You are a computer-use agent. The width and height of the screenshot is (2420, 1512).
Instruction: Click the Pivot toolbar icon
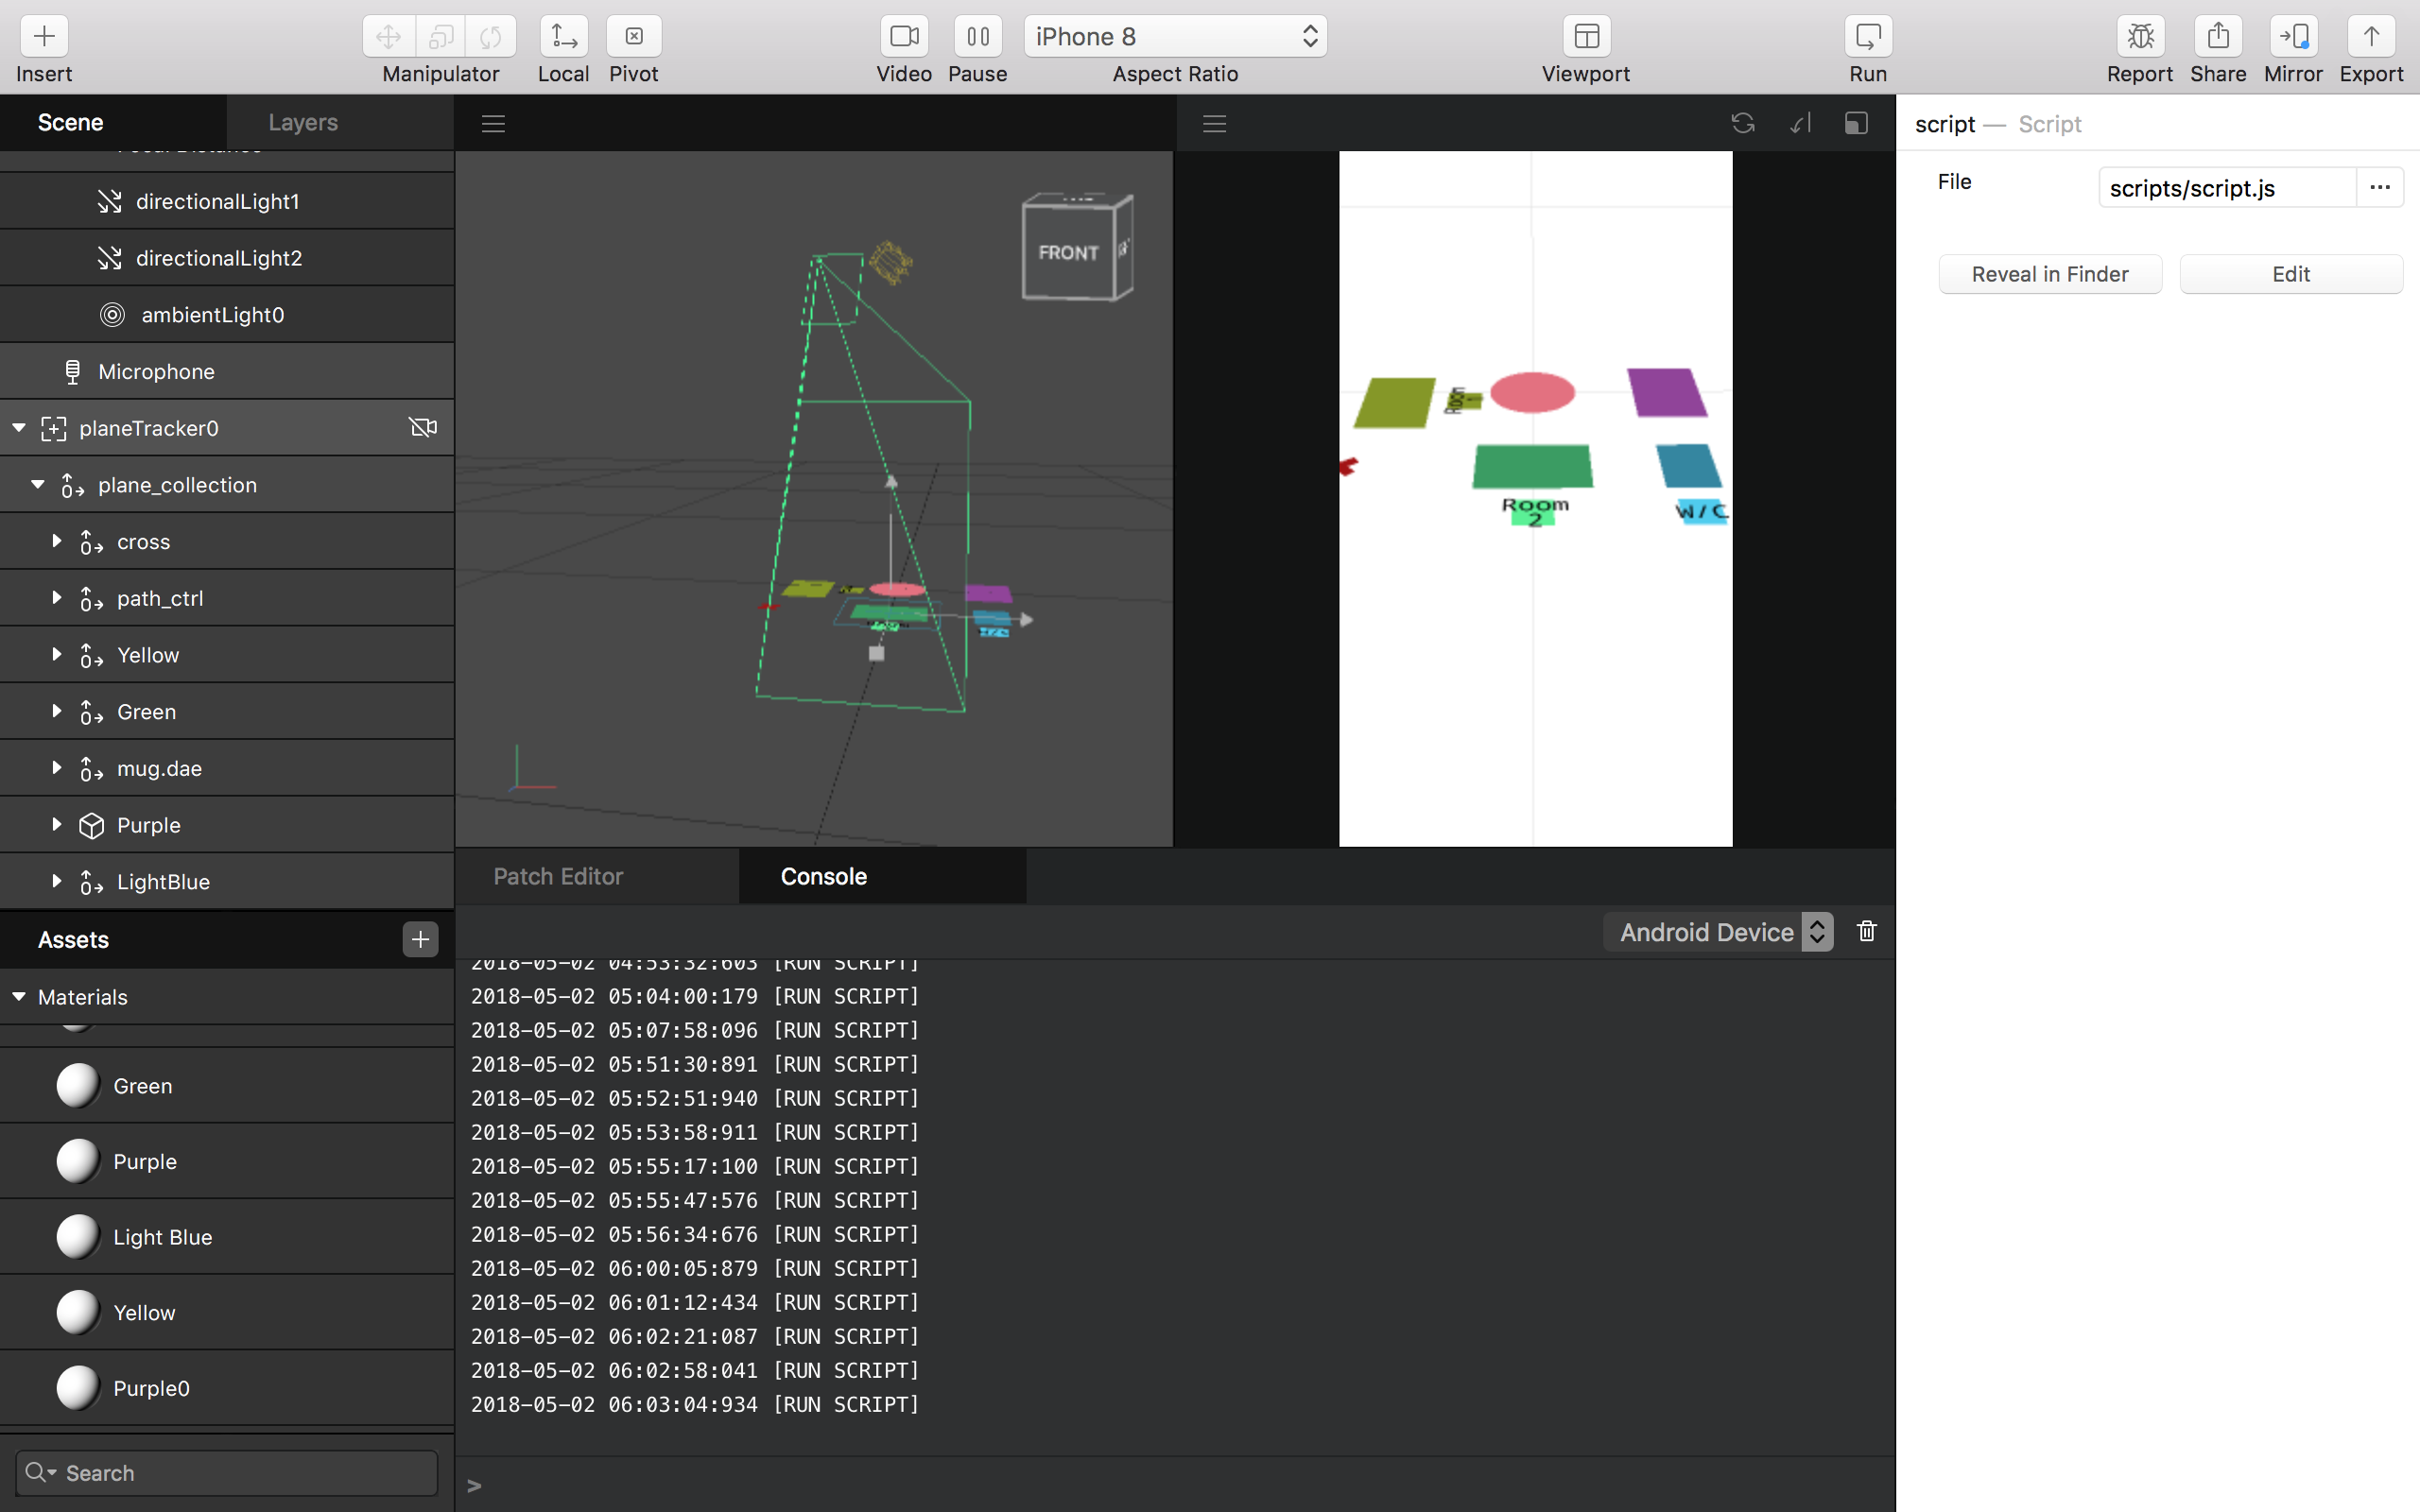(x=633, y=37)
